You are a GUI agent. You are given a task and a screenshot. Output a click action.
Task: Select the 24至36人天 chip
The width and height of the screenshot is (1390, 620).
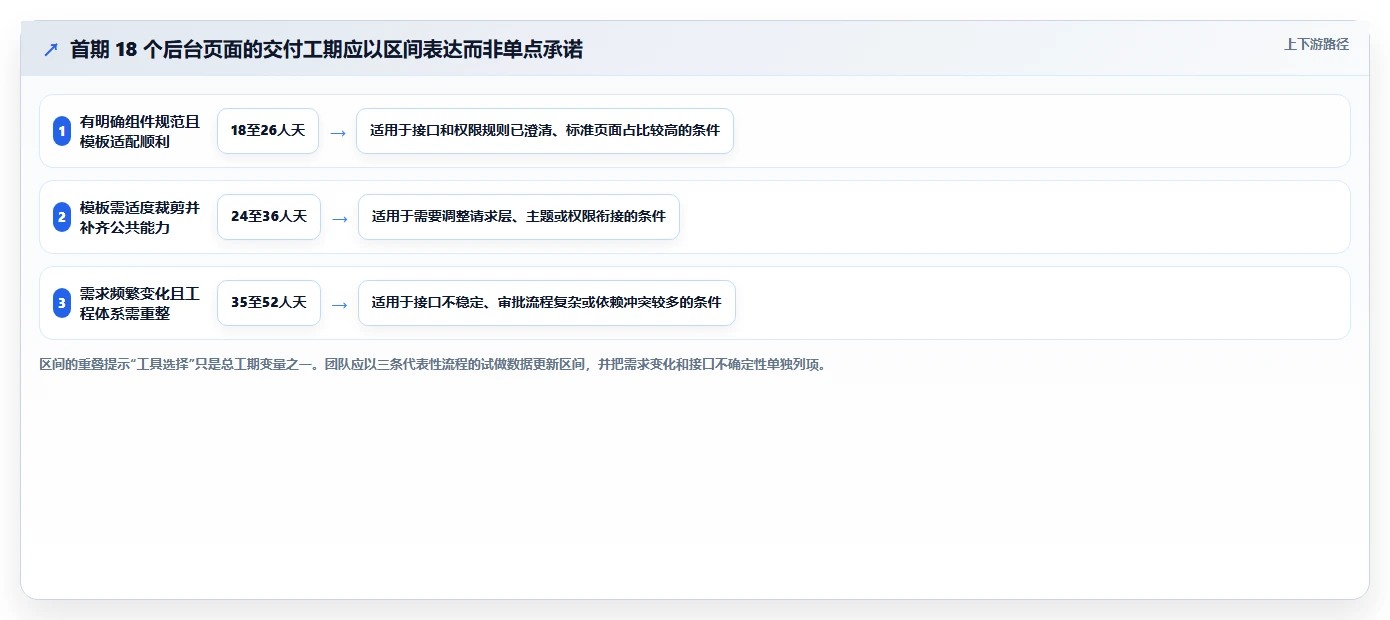pyautogui.click(x=269, y=217)
